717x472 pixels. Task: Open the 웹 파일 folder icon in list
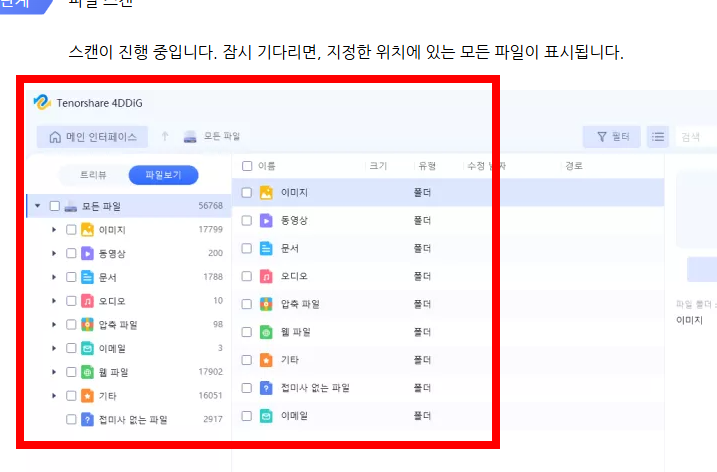coord(266,332)
